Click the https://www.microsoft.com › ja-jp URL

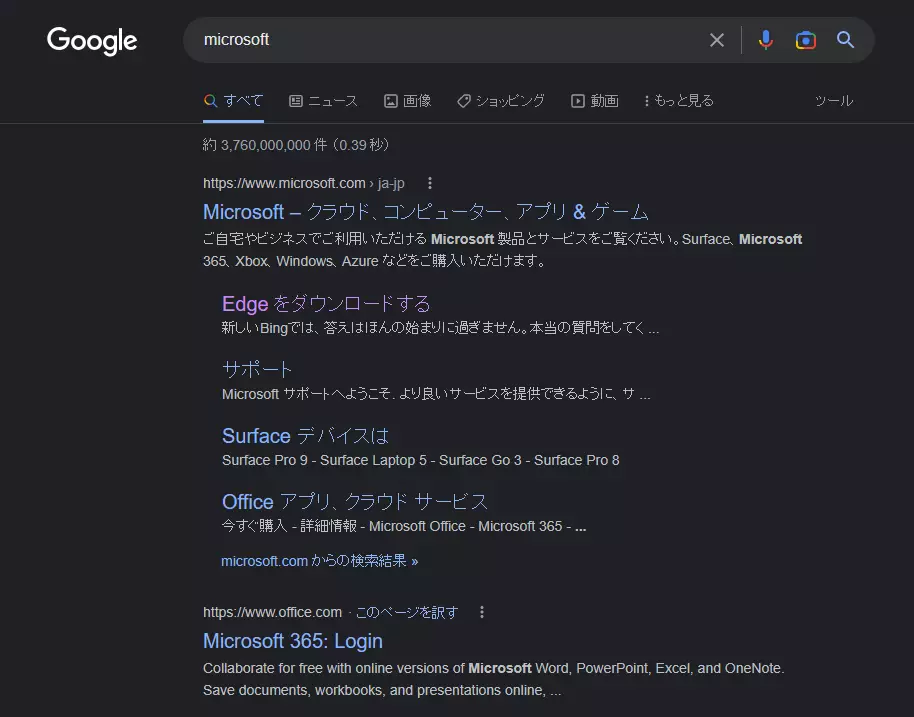(x=304, y=183)
